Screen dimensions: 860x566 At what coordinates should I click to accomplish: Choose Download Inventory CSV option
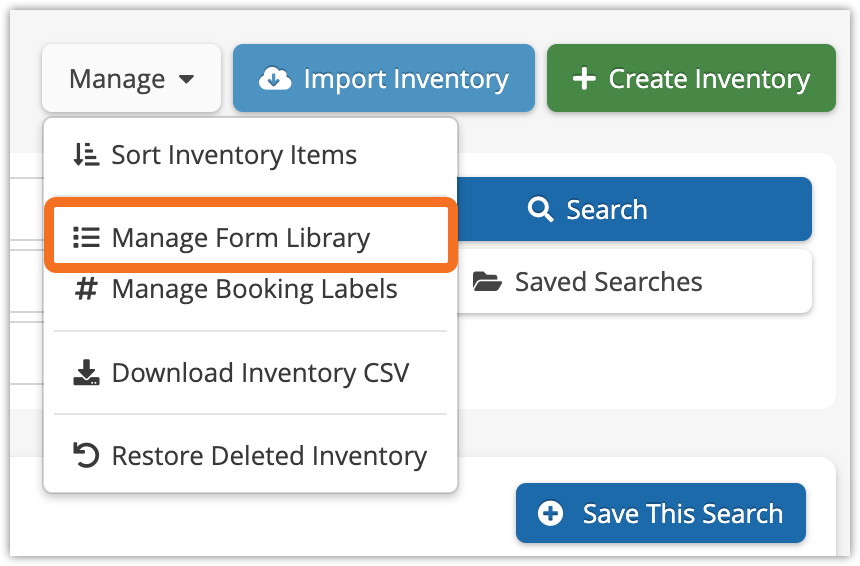tap(250, 373)
